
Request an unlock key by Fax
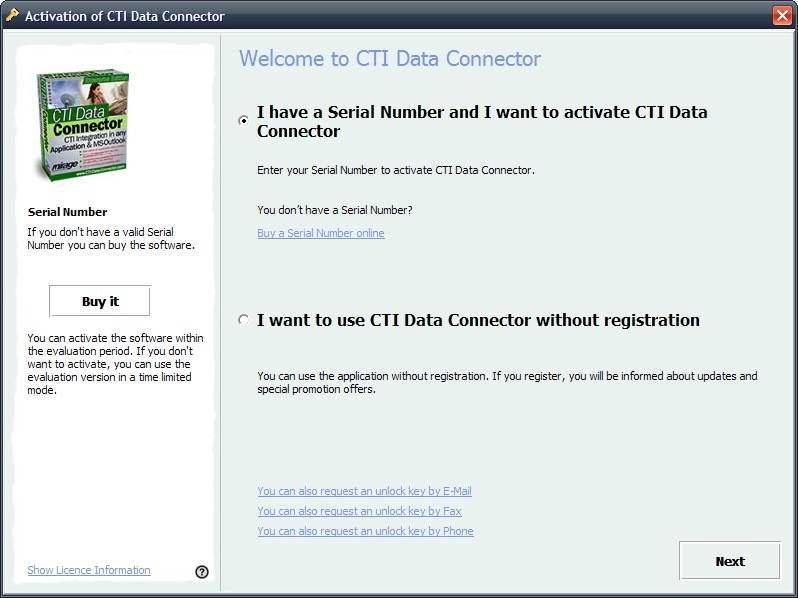click(359, 511)
